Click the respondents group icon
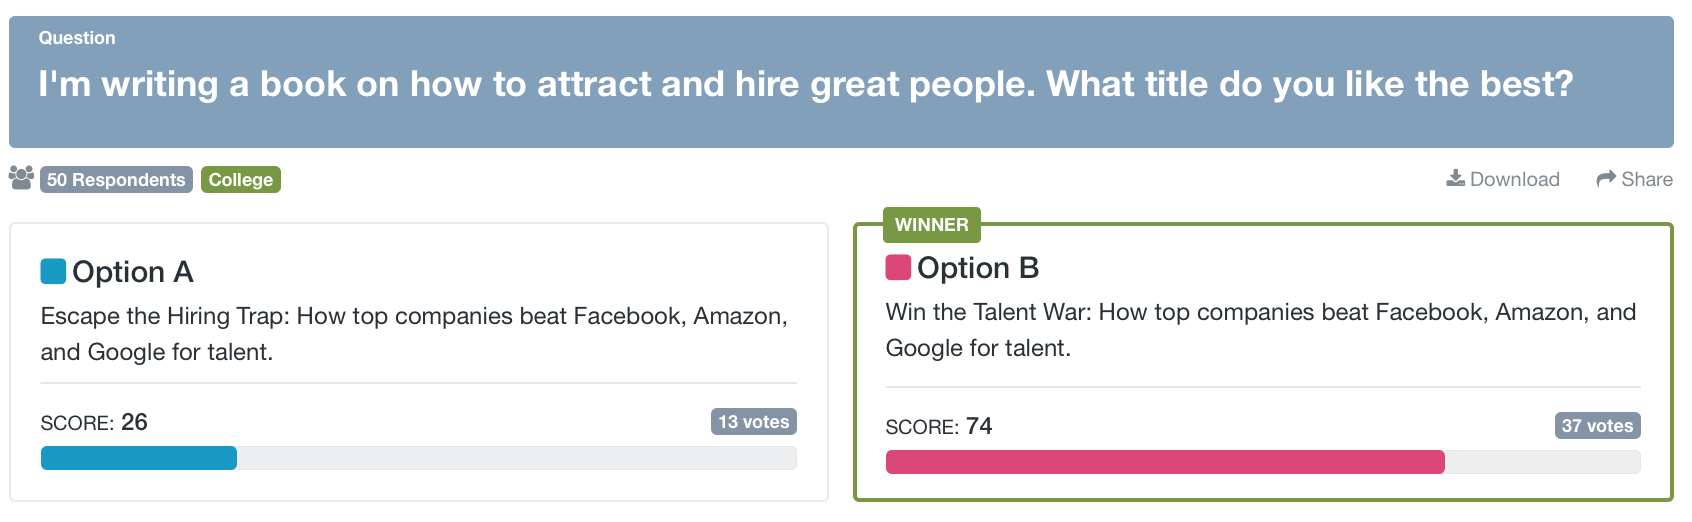 (21, 178)
